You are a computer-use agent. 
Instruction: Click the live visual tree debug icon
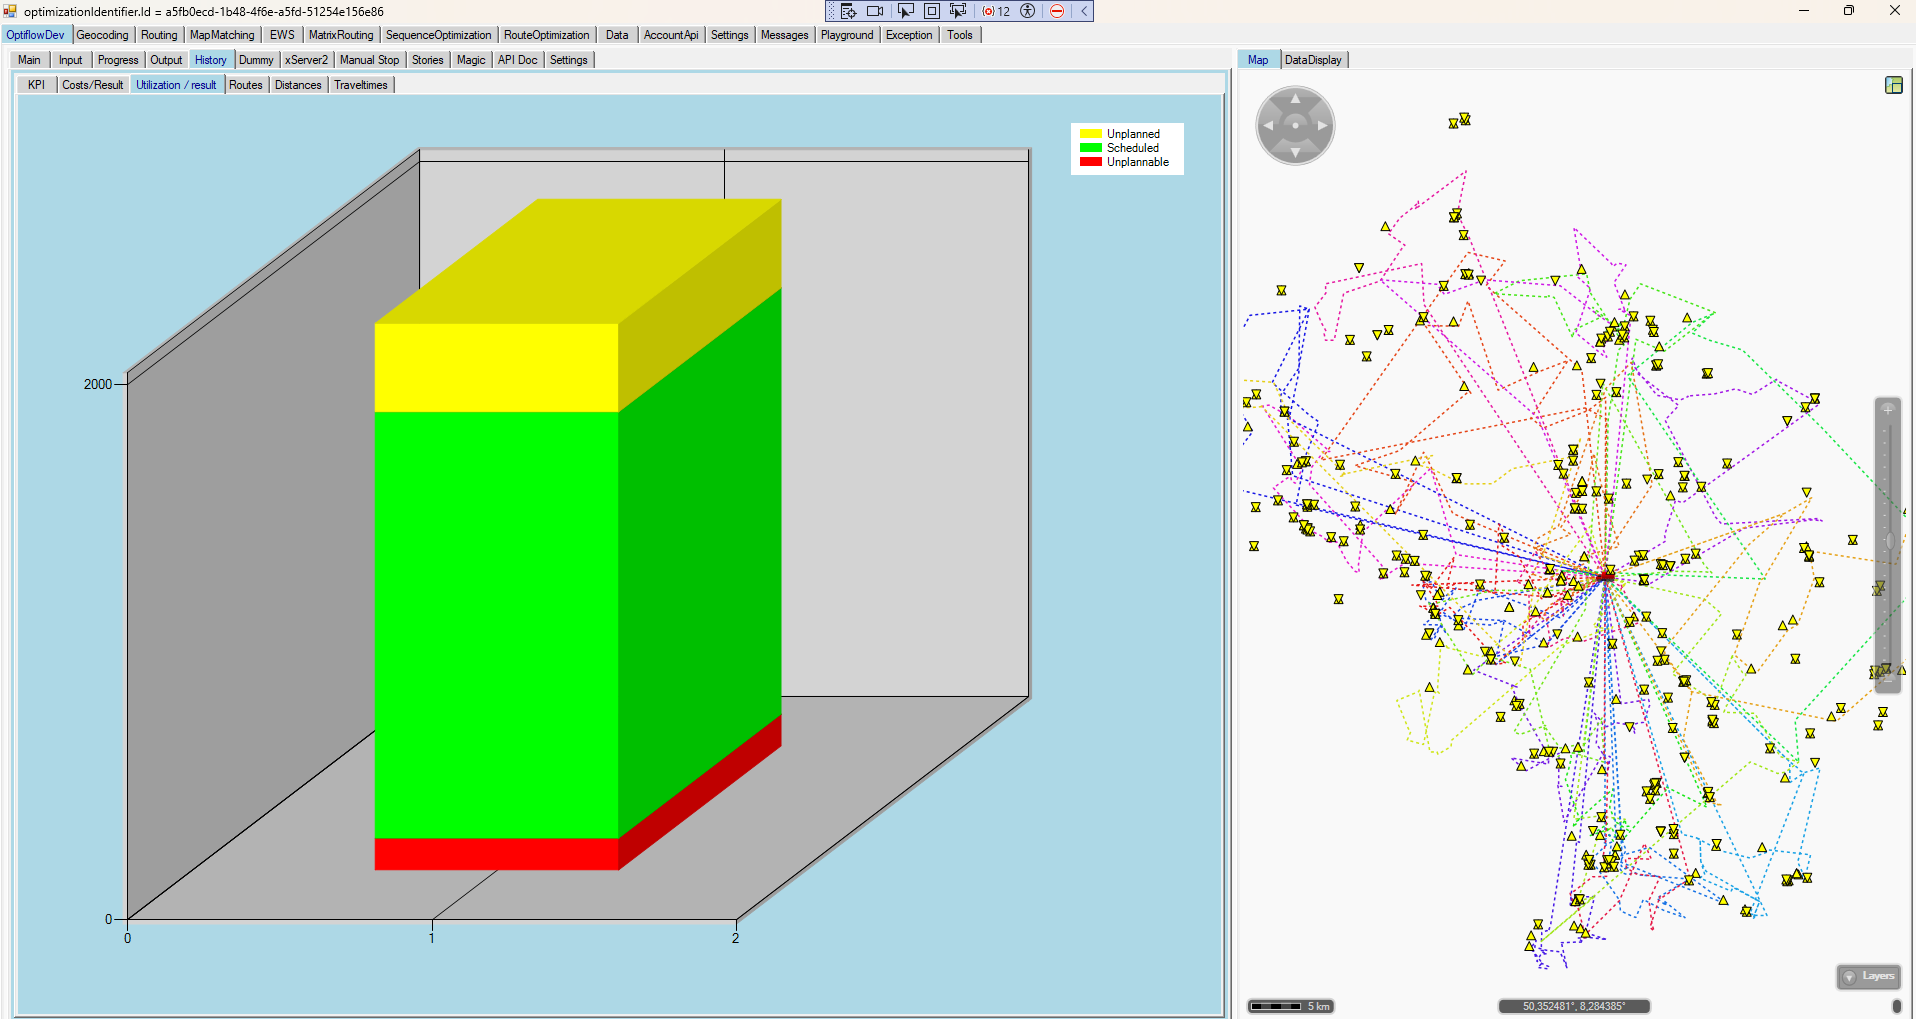tap(848, 11)
